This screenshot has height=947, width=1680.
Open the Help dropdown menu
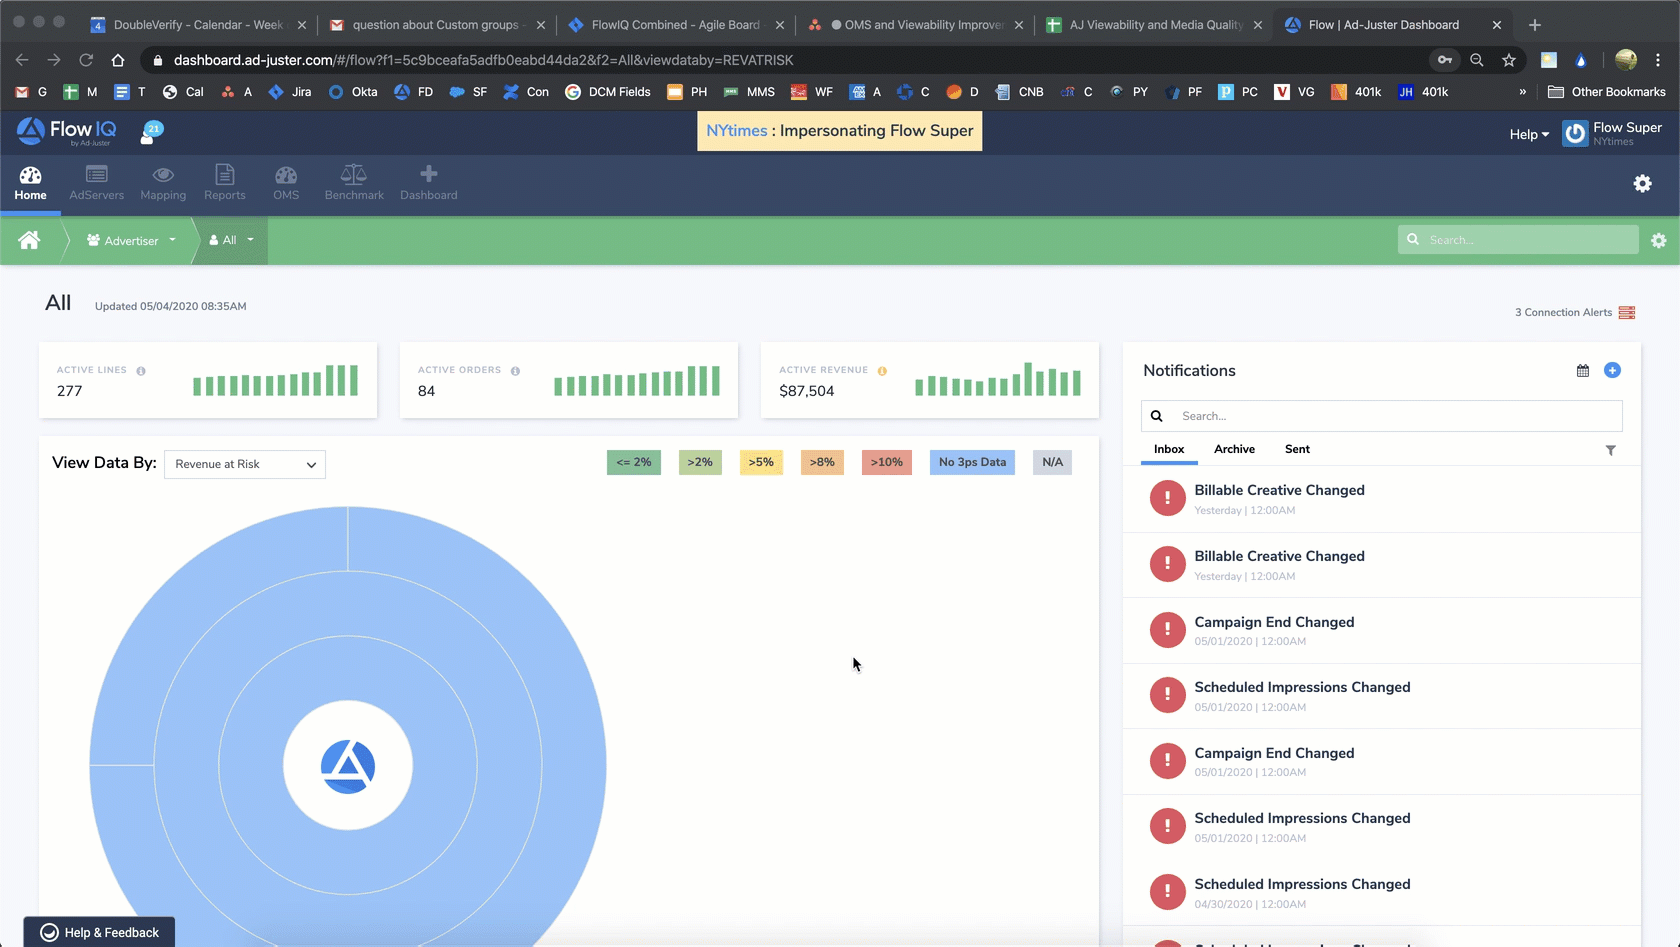pyautogui.click(x=1529, y=135)
